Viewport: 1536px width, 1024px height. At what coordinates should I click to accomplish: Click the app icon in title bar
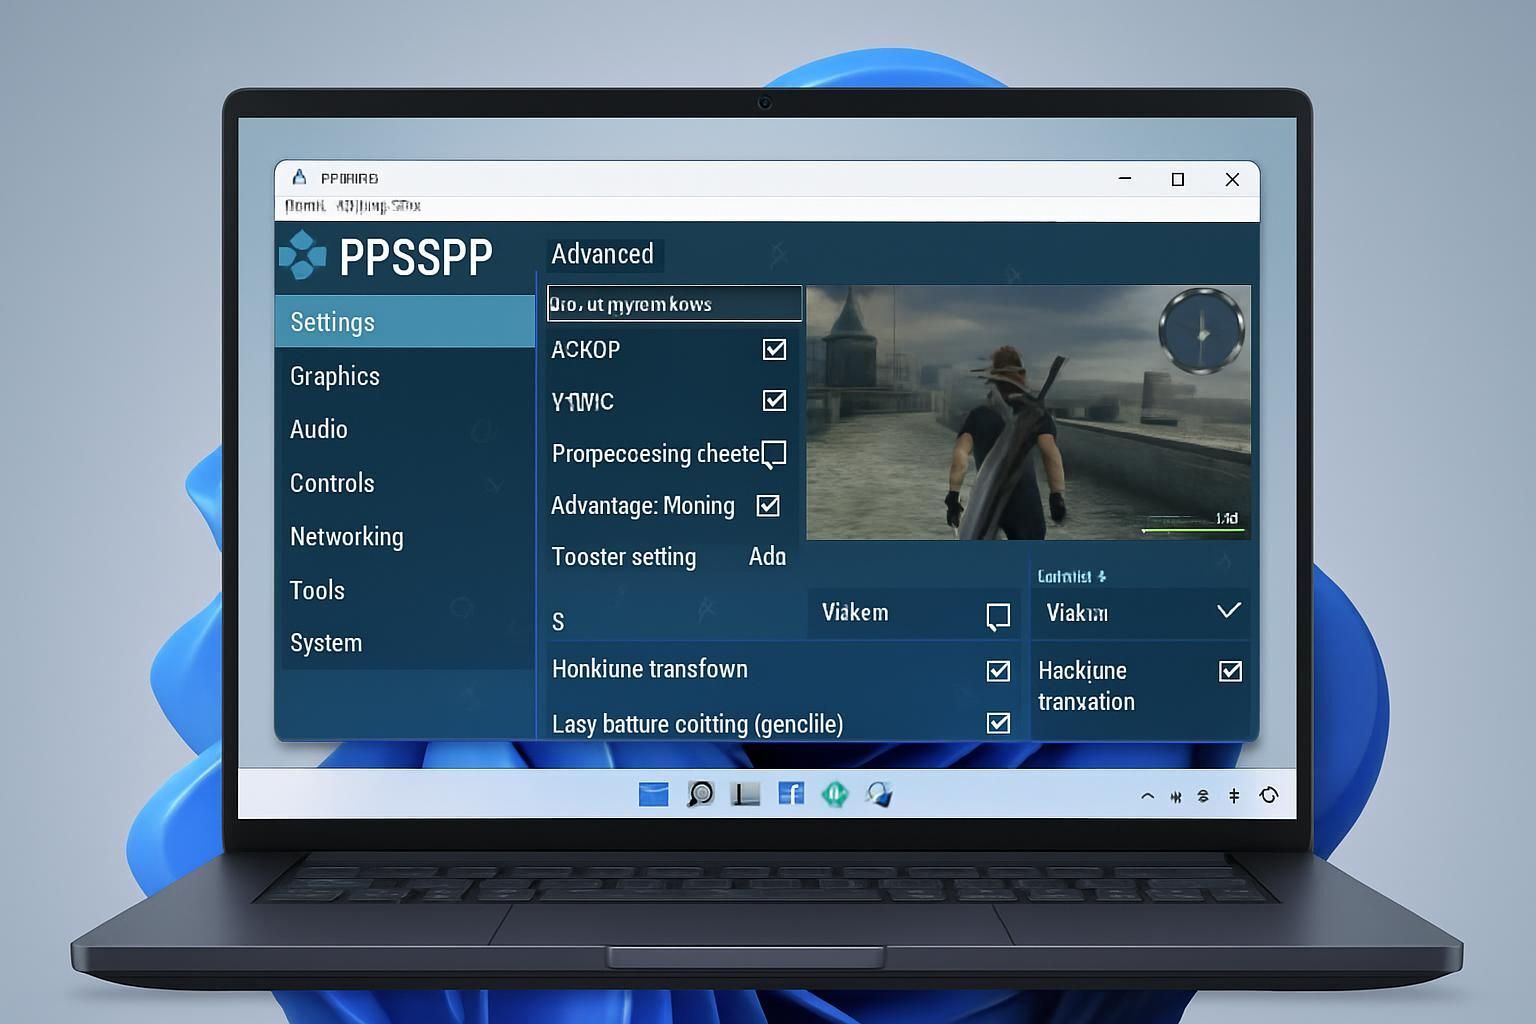click(299, 178)
